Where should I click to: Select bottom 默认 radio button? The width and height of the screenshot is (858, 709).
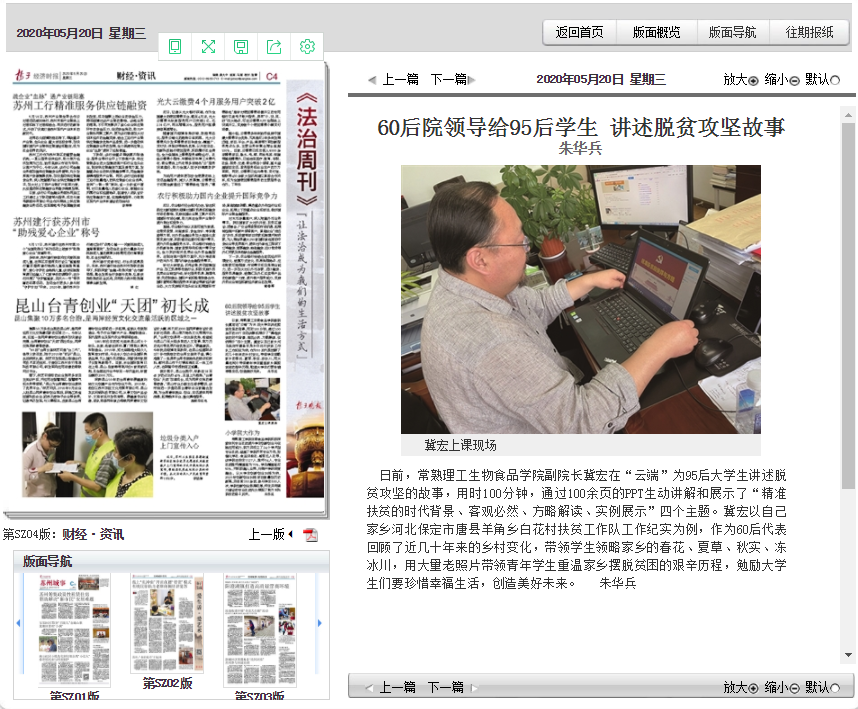[835, 688]
